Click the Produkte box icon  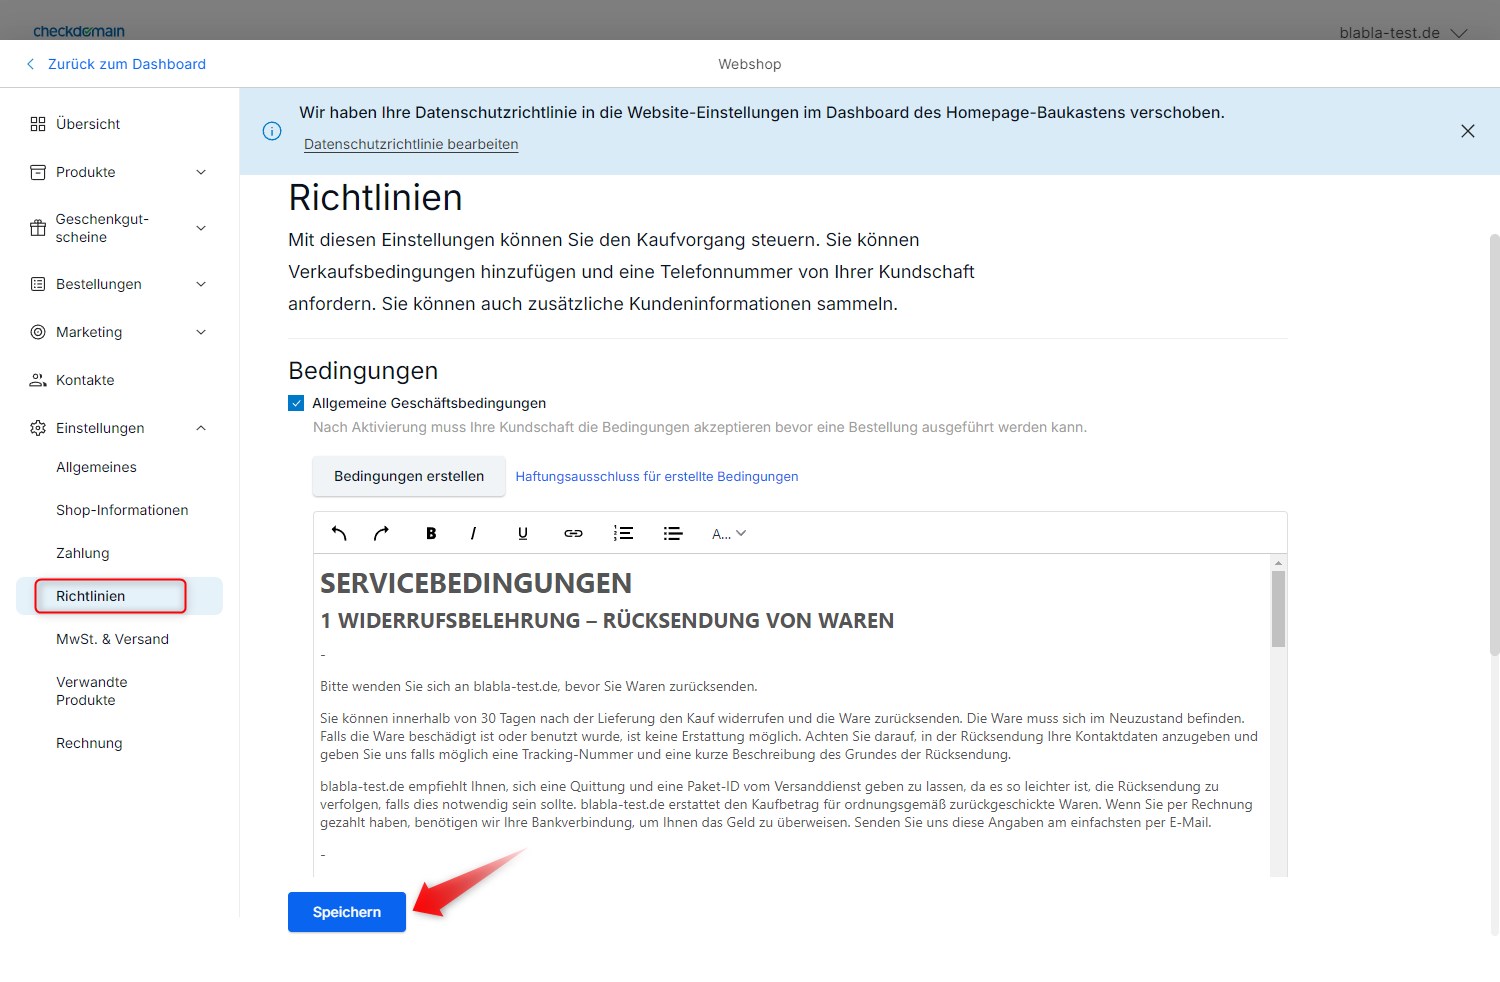tap(37, 171)
